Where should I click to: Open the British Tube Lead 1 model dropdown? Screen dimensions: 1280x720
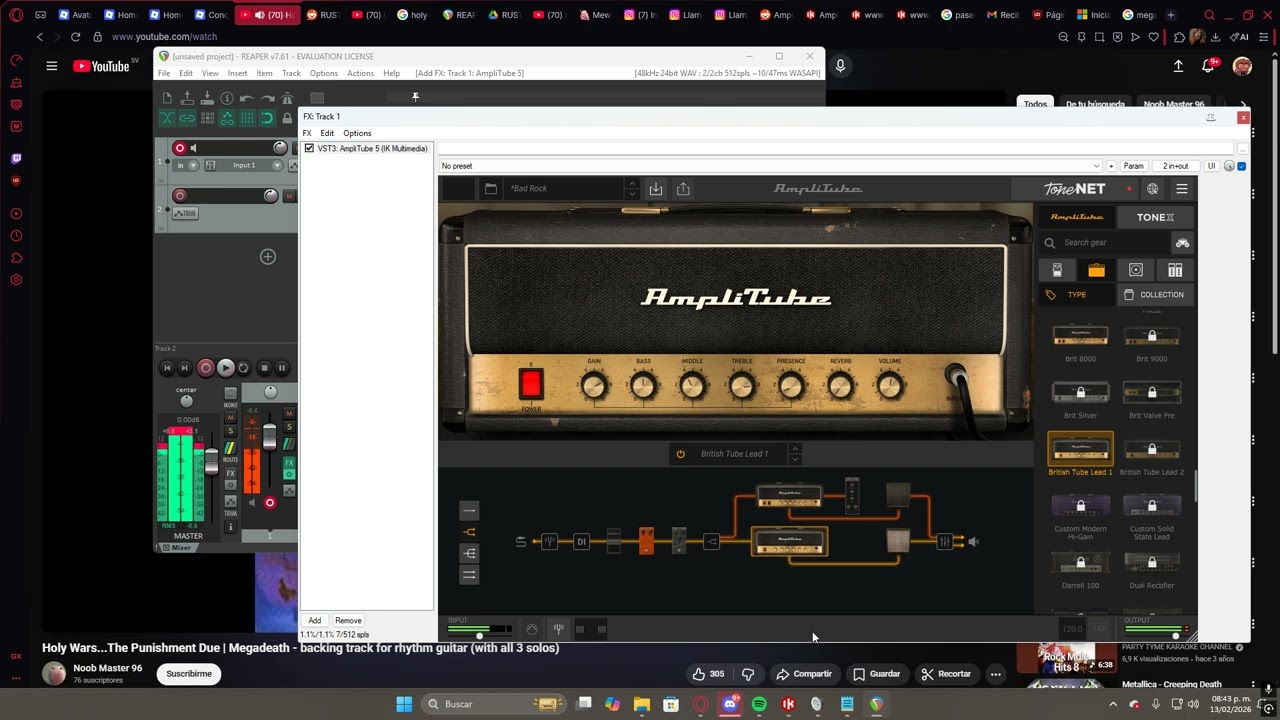click(x=735, y=454)
